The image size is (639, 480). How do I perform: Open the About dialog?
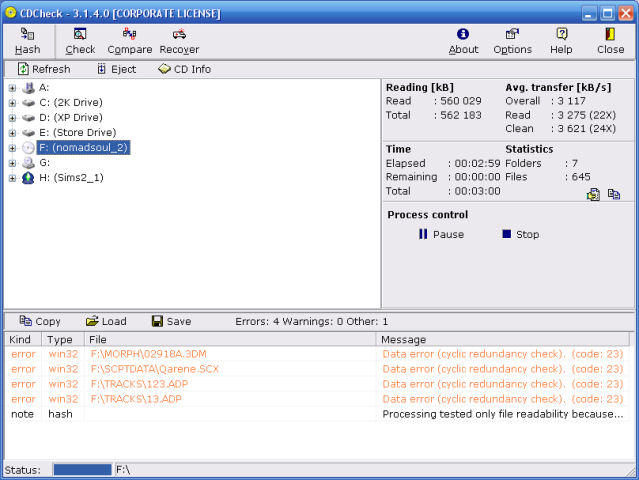click(x=463, y=41)
